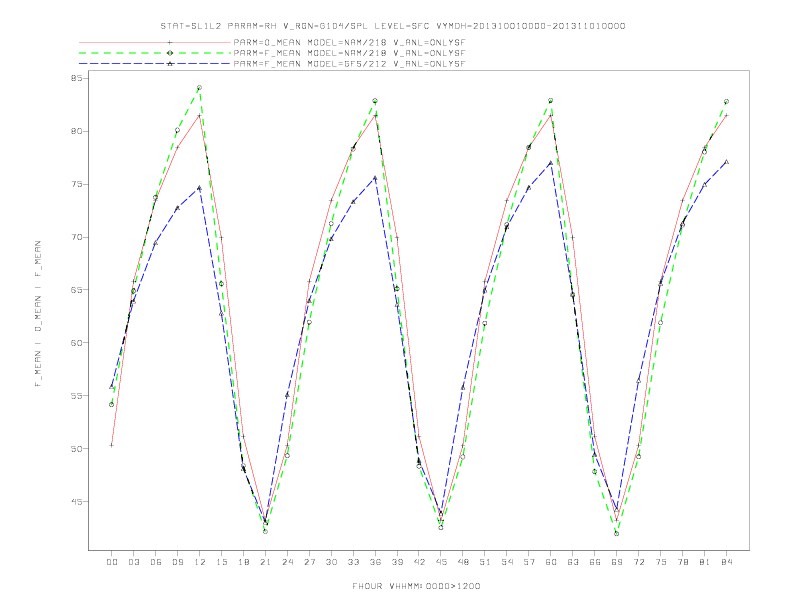This screenshot has width=792, height=612.
Task: Click the y-axis tick label 55
Action: [x=77, y=396]
